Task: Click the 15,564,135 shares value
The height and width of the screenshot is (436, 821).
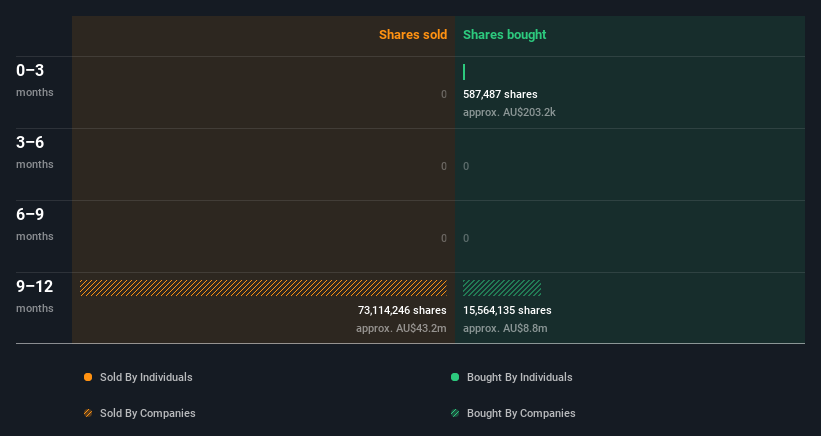Action: 507,310
